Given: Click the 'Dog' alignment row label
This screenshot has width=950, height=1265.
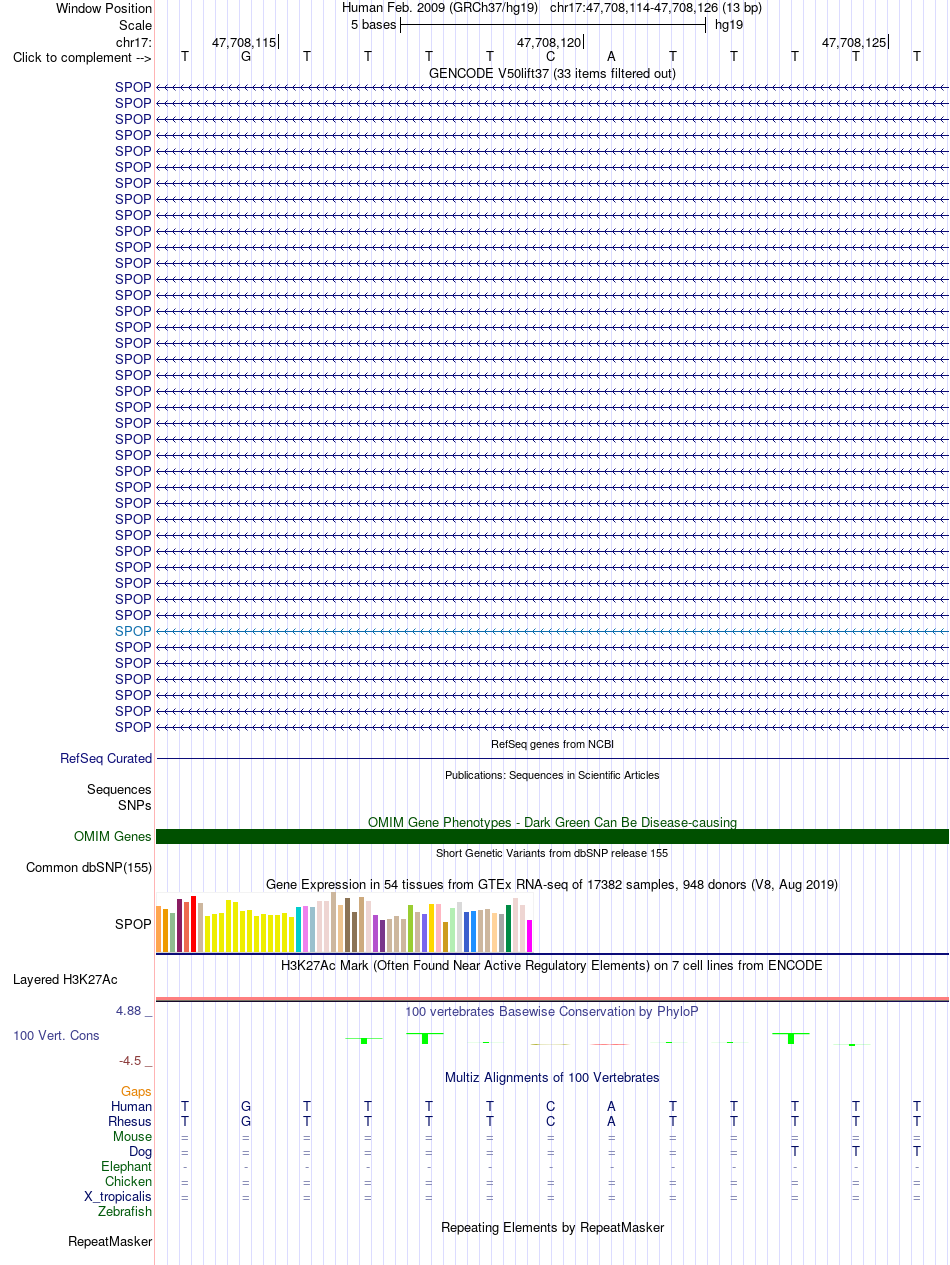Looking at the screenshot, I should (141, 1152).
